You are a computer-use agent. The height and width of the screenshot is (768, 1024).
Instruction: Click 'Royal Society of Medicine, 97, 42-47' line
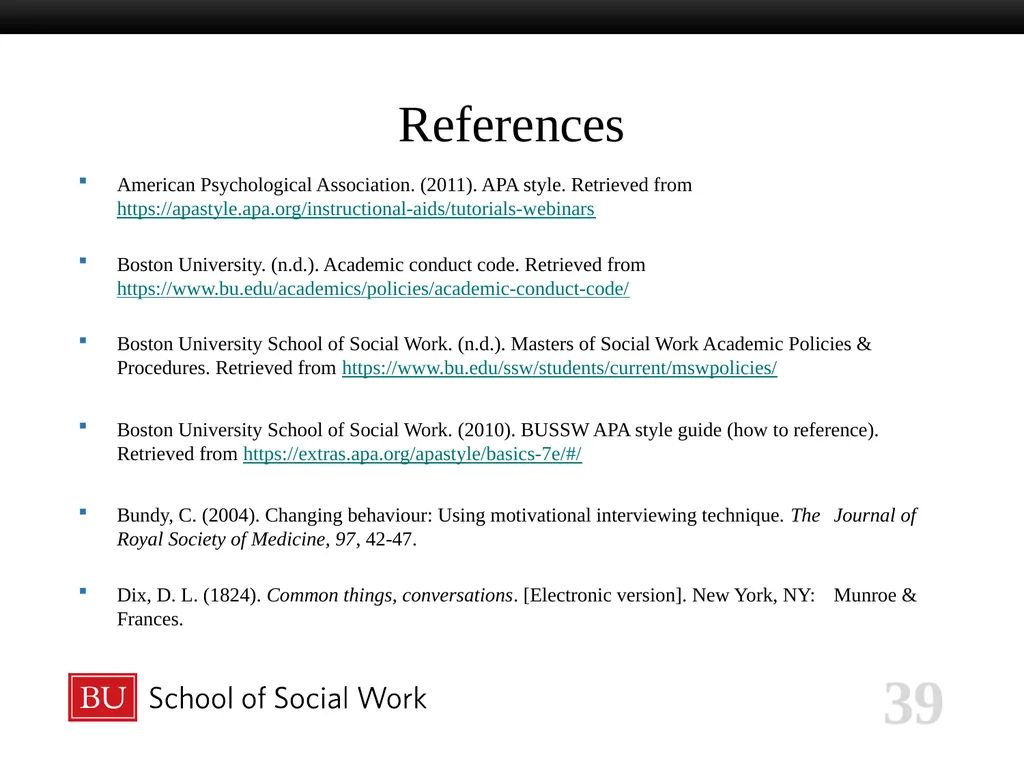pos(266,539)
